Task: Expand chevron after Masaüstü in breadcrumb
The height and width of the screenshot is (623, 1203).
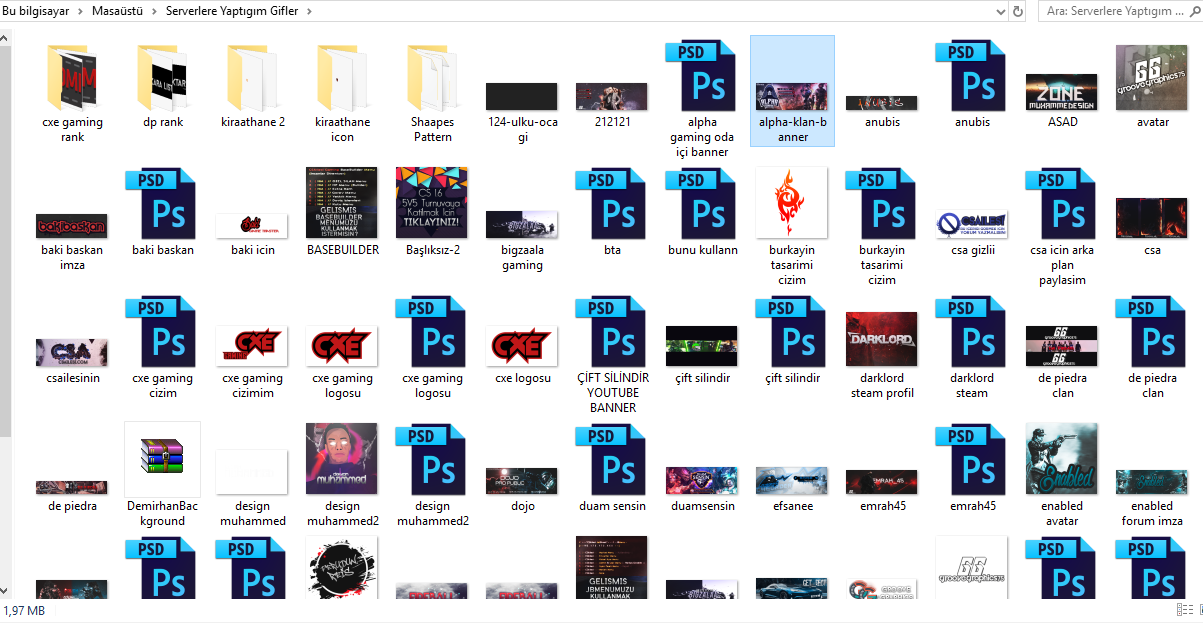Action: point(154,11)
